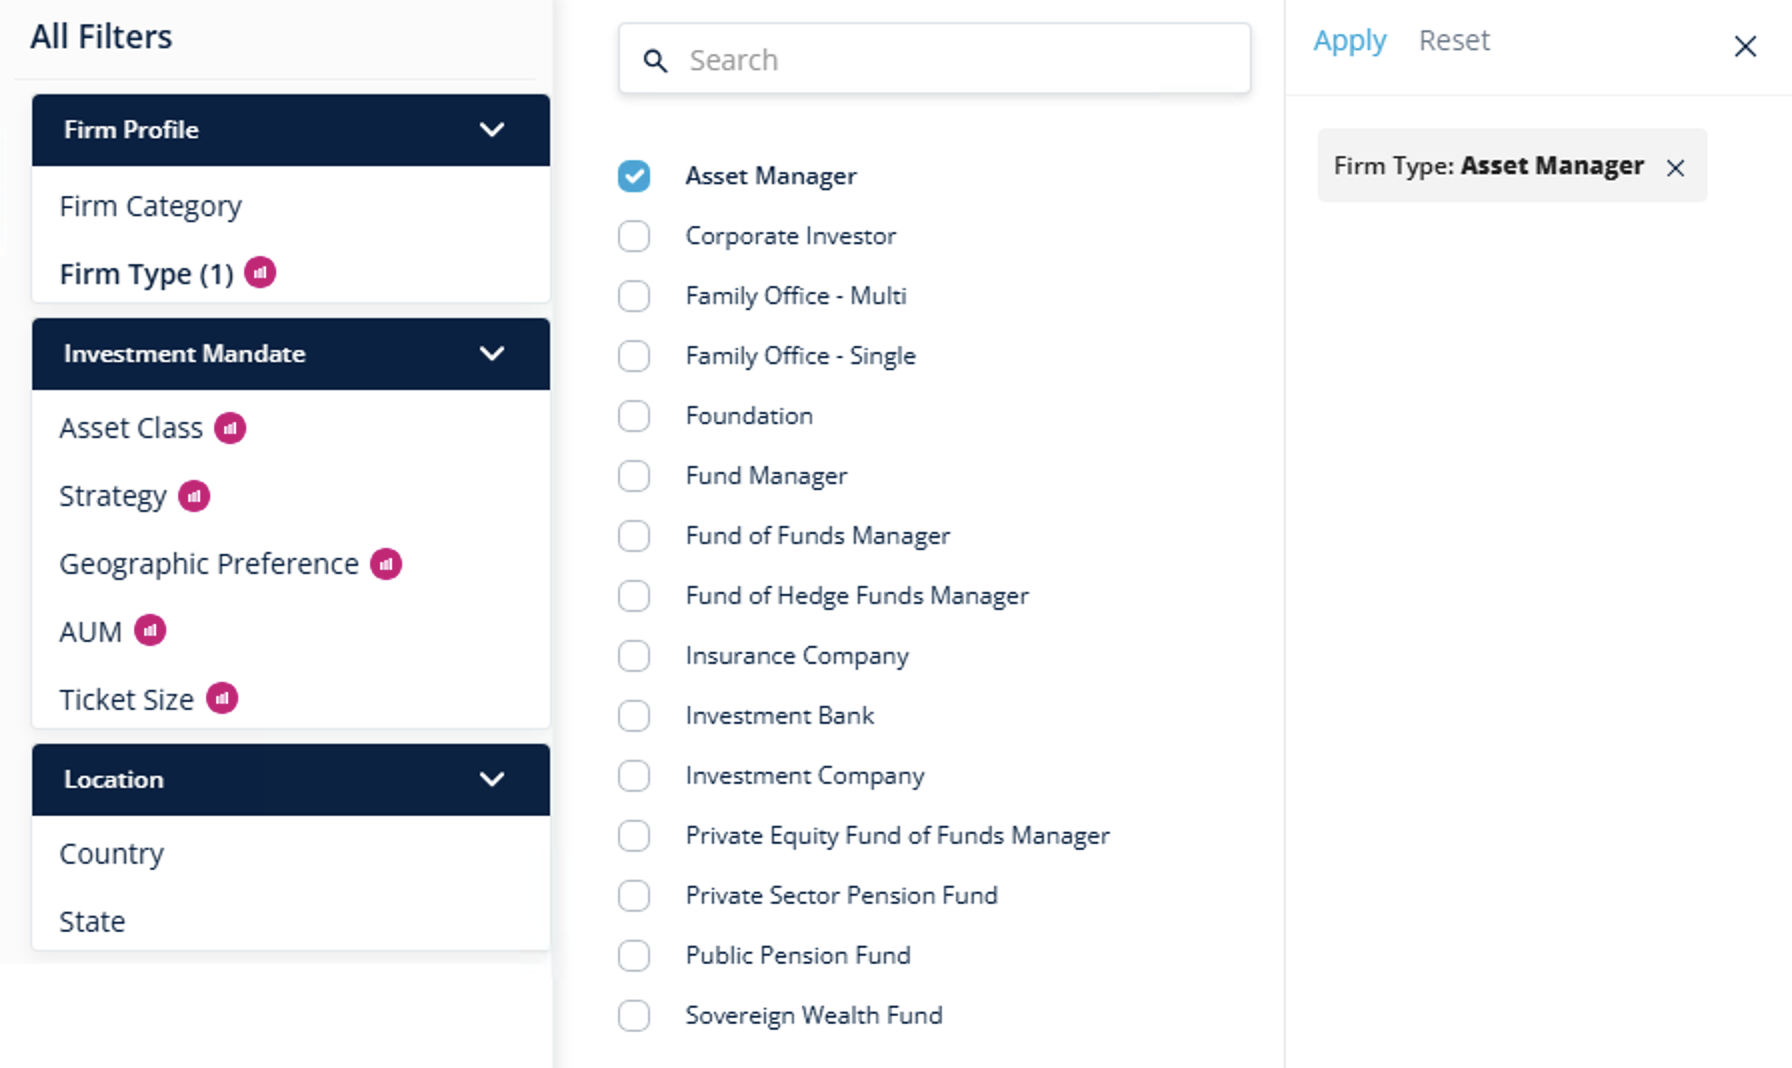
Task: Click the pink badge icon beside Firm Type
Action: [260, 273]
